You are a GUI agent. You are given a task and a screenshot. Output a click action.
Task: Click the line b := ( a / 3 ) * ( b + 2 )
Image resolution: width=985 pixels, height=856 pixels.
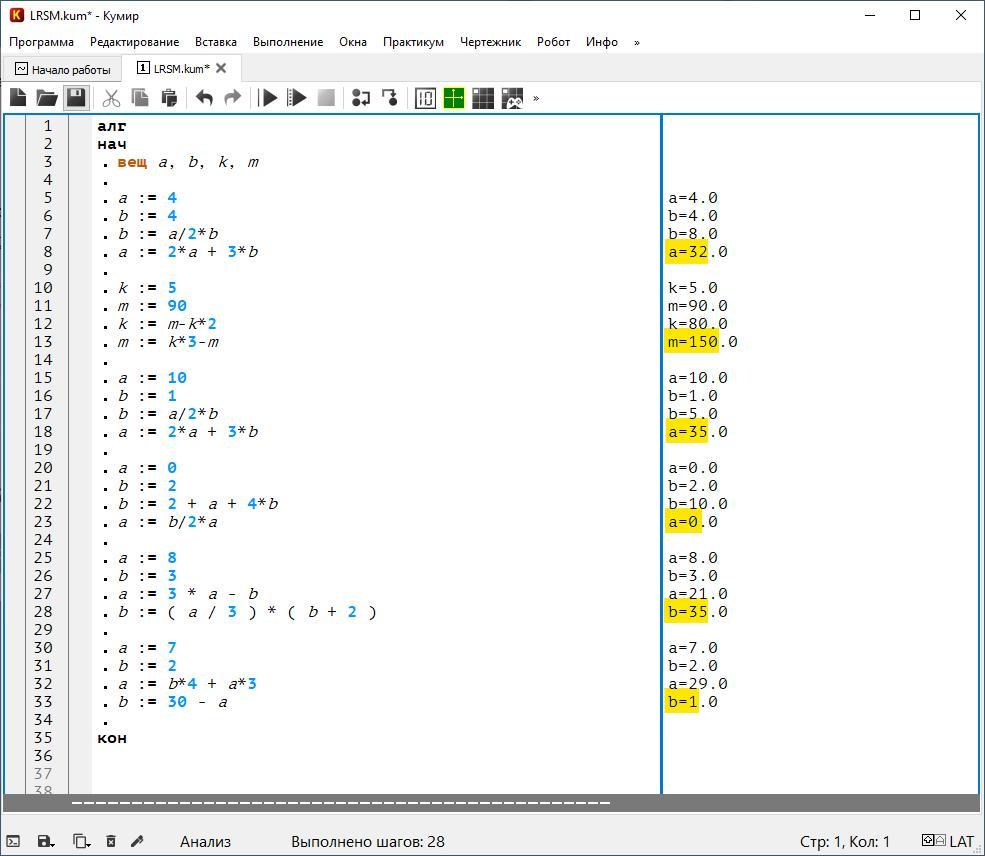(247, 612)
